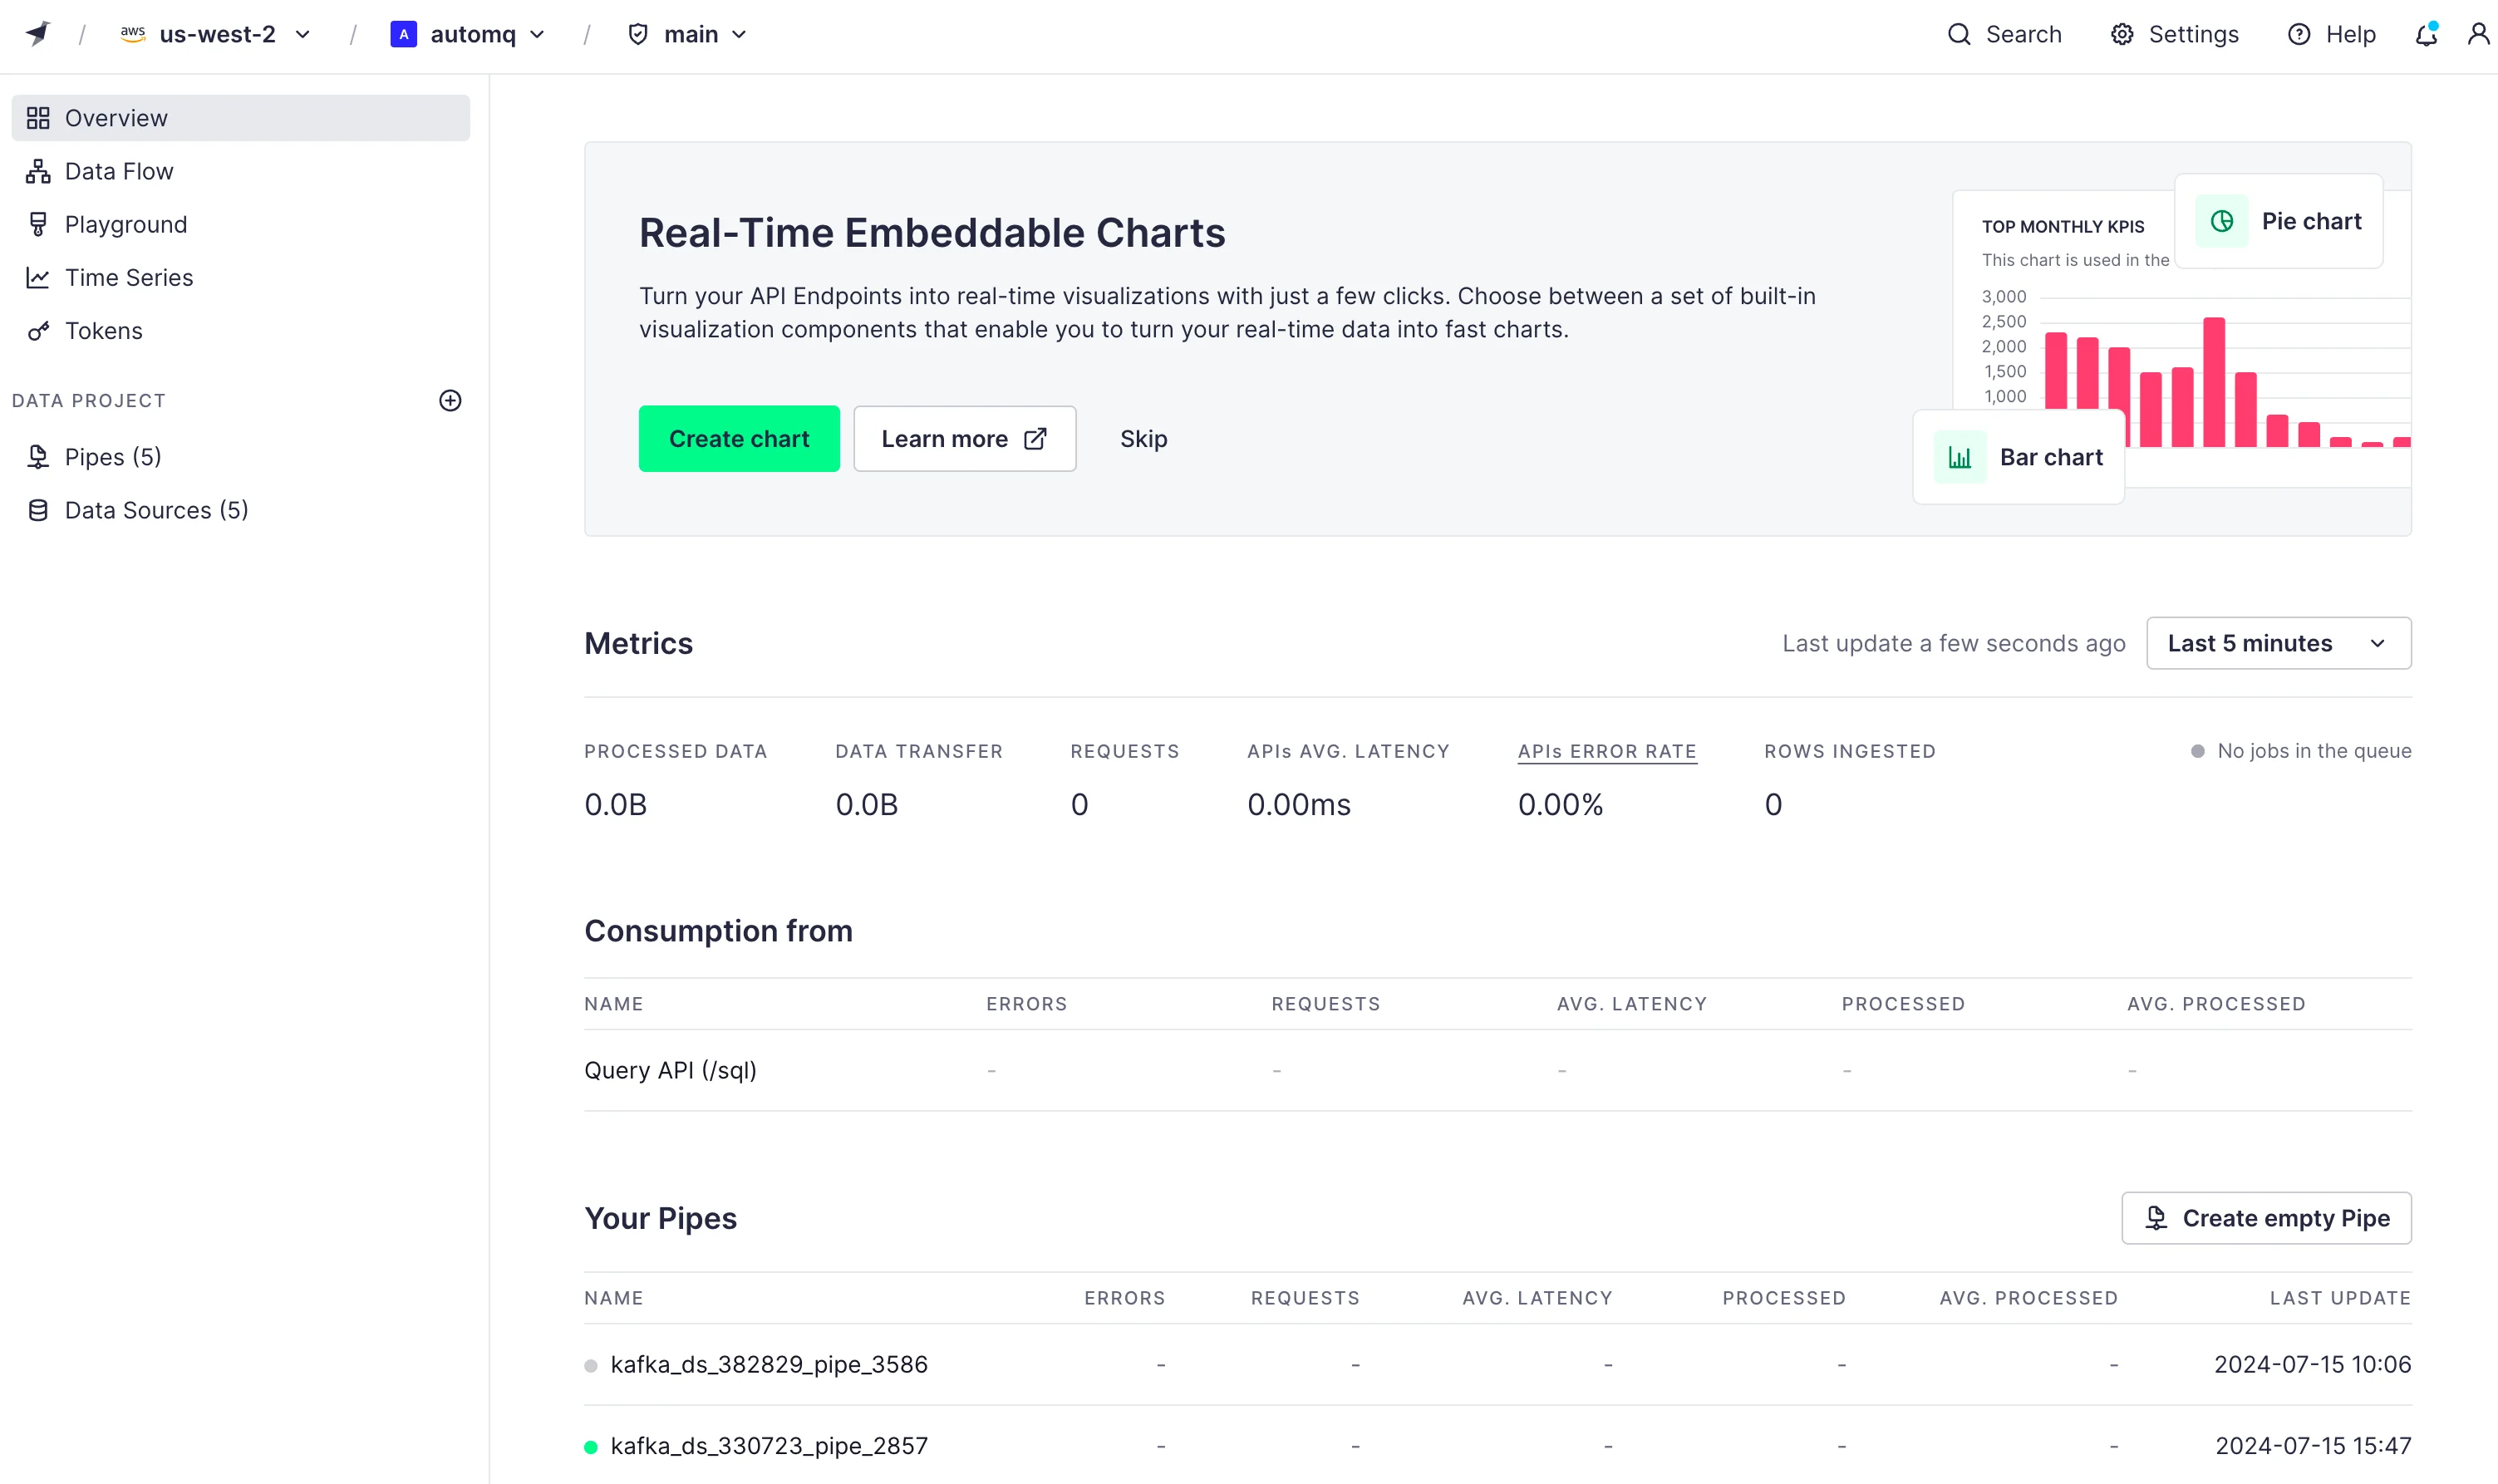The width and height of the screenshot is (2498, 1484).
Task: Open the us-west-2 region dropdown
Action: coord(215,34)
